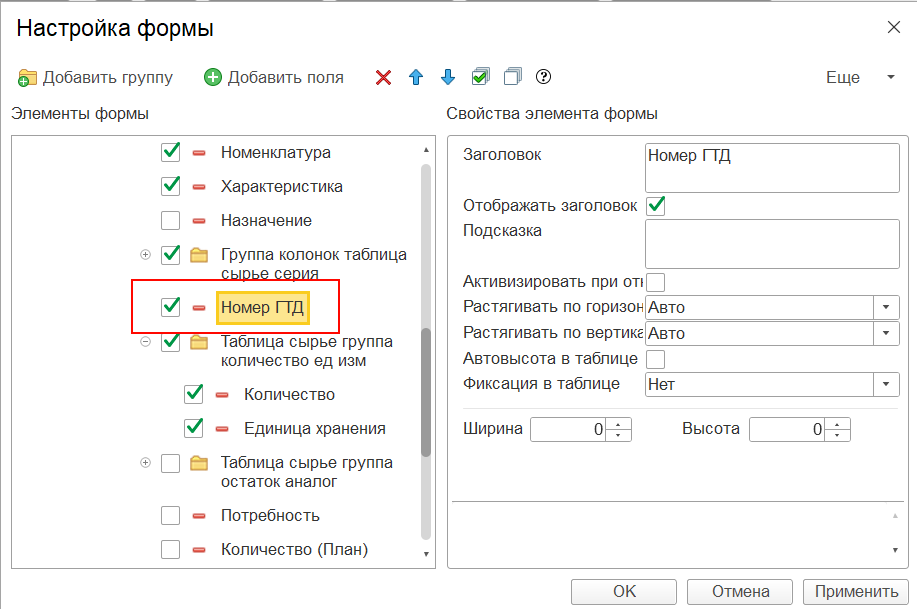Click the Добавить группу folder icon

[x=27, y=78]
